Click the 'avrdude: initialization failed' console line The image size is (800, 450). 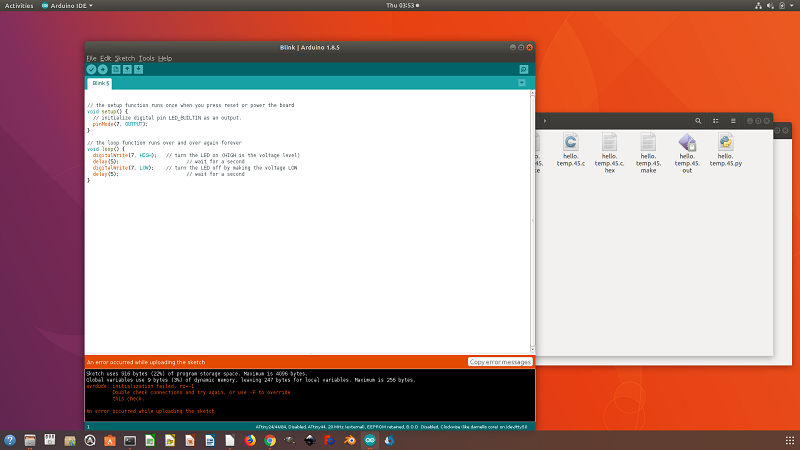tap(140, 386)
